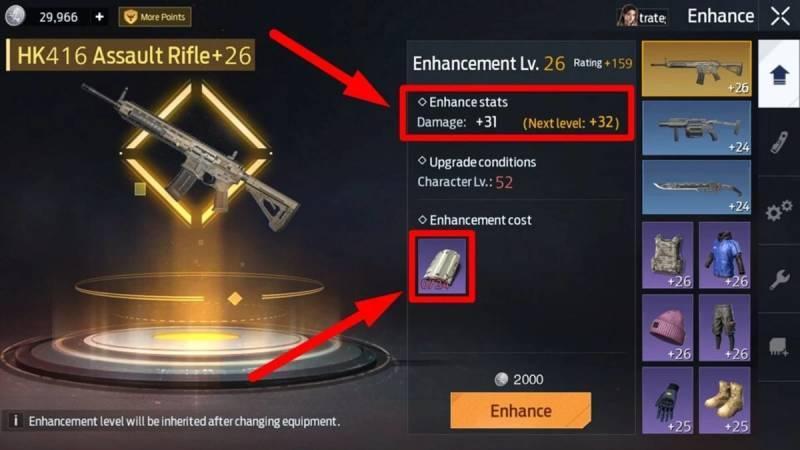Open the player avatar profile
The width and height of the screenshot is (800, 450).
tap(627, 16)
